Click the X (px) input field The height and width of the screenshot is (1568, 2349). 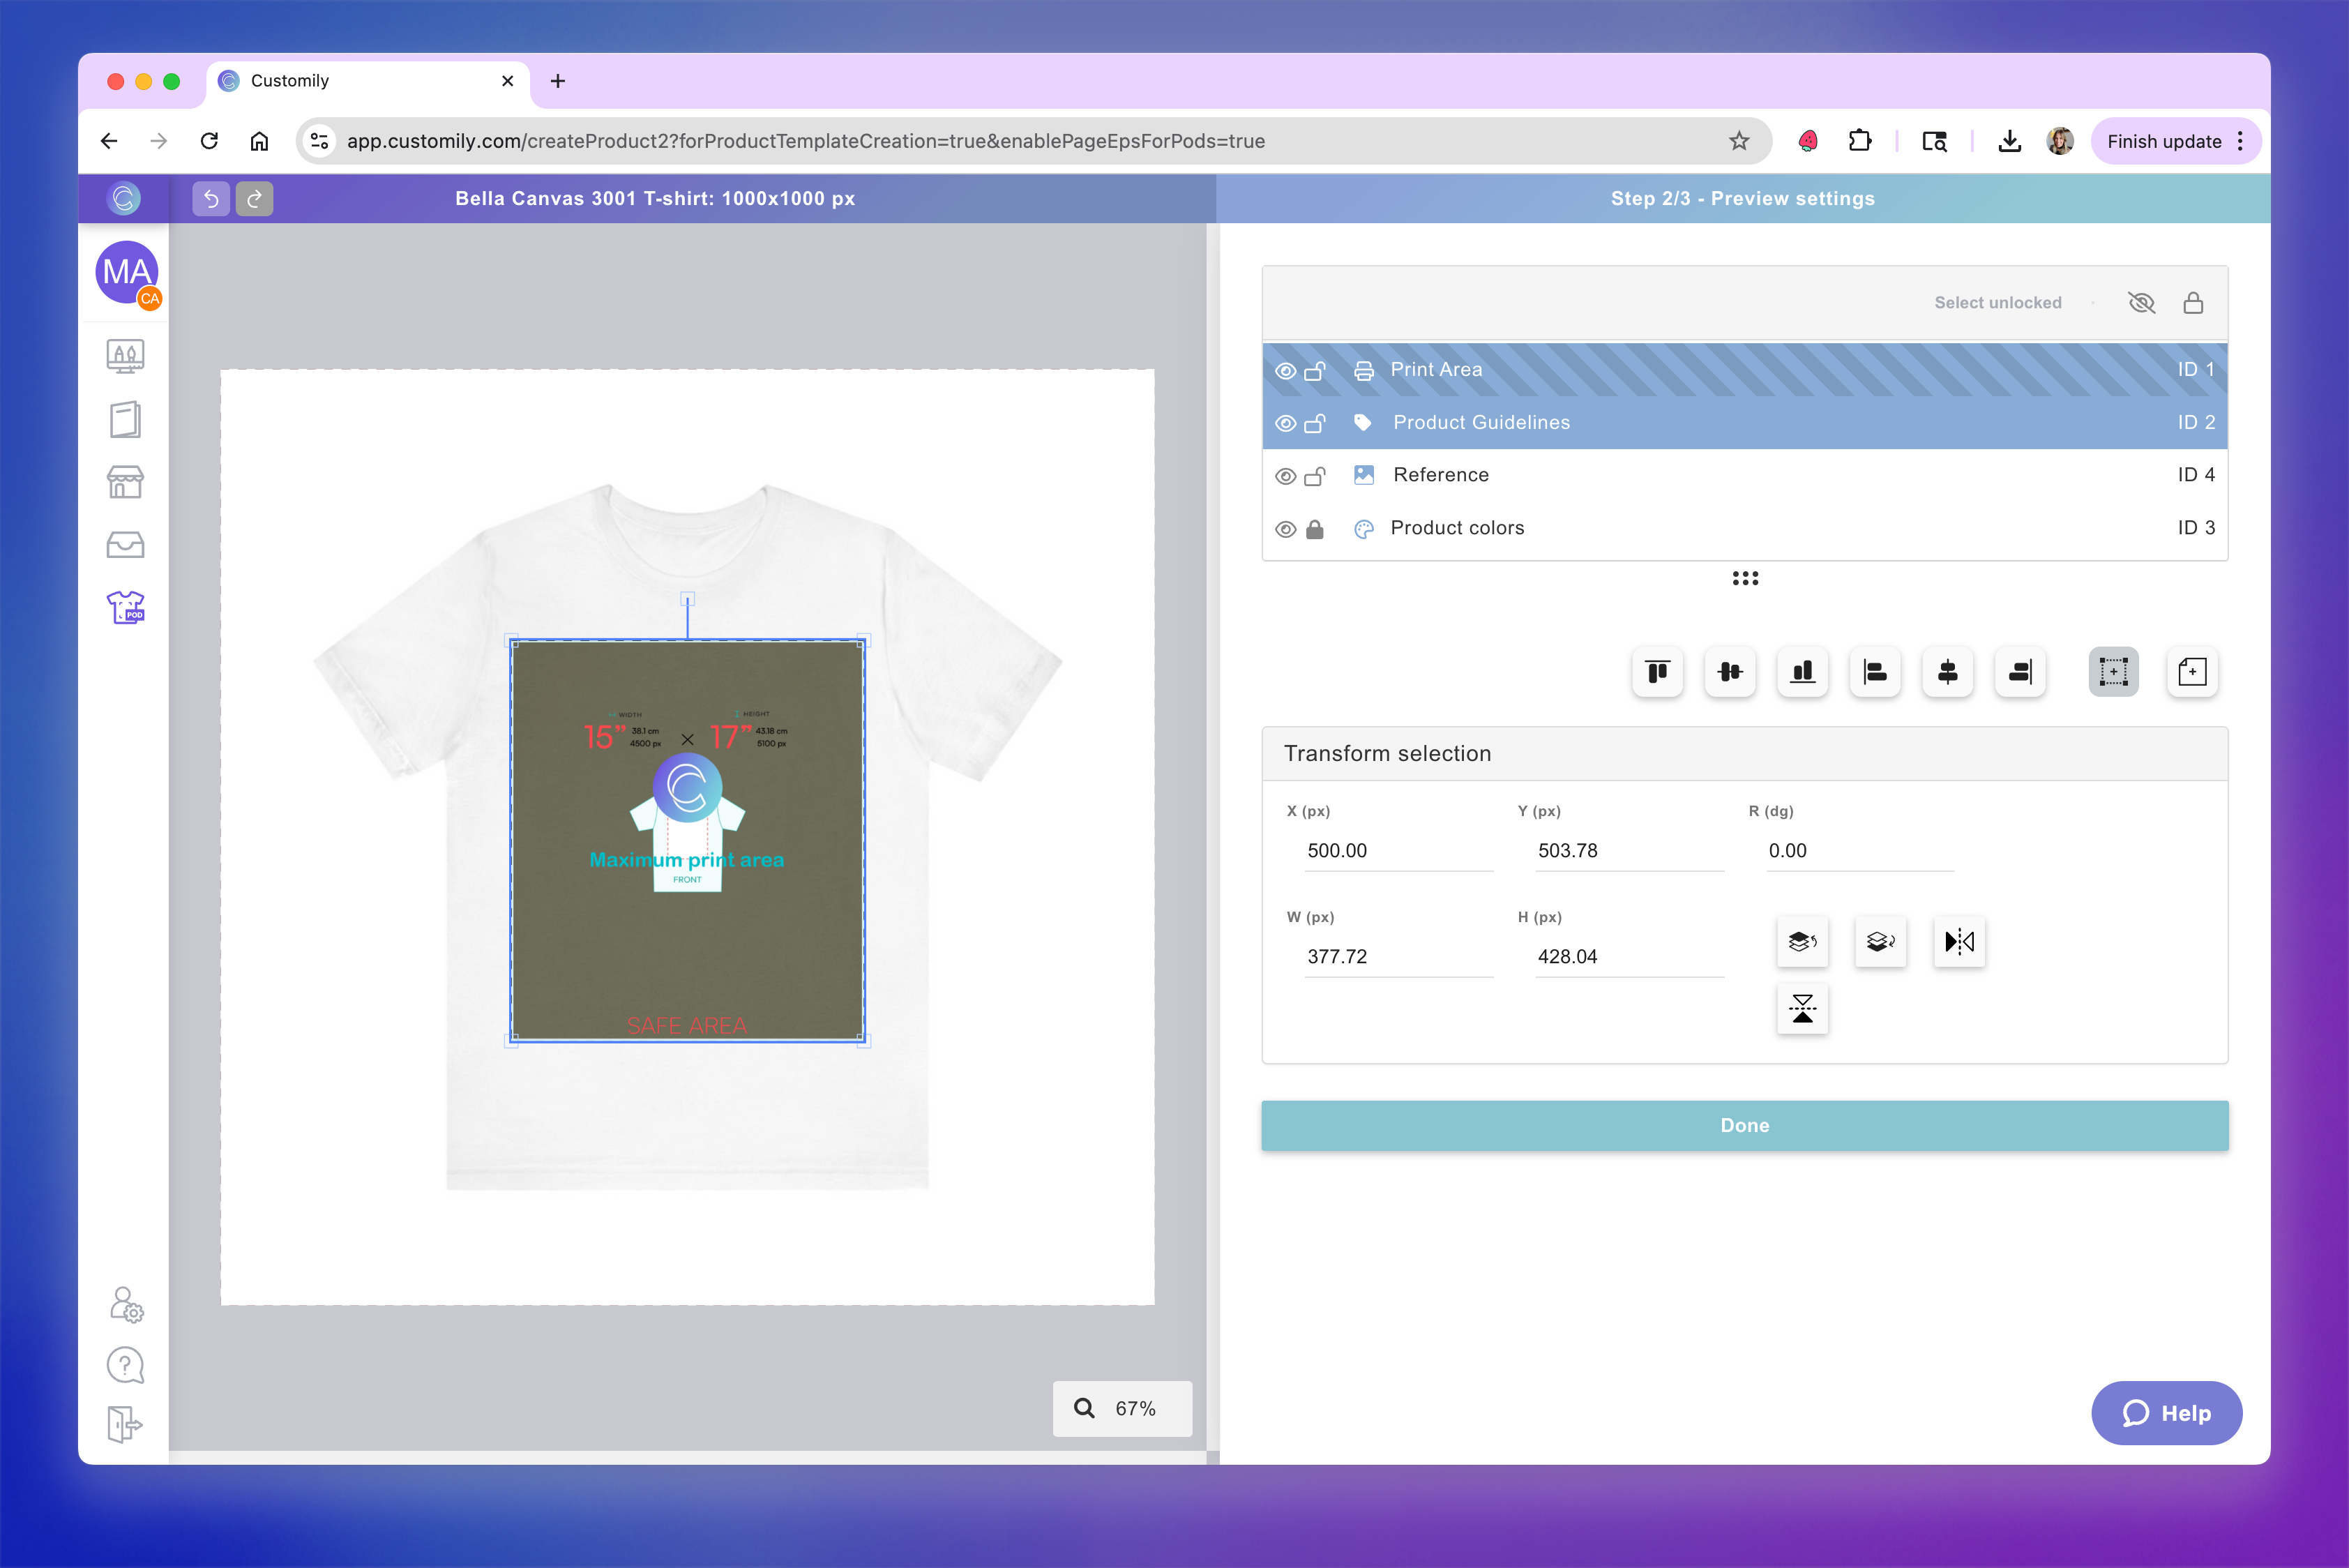point(1397,851)
